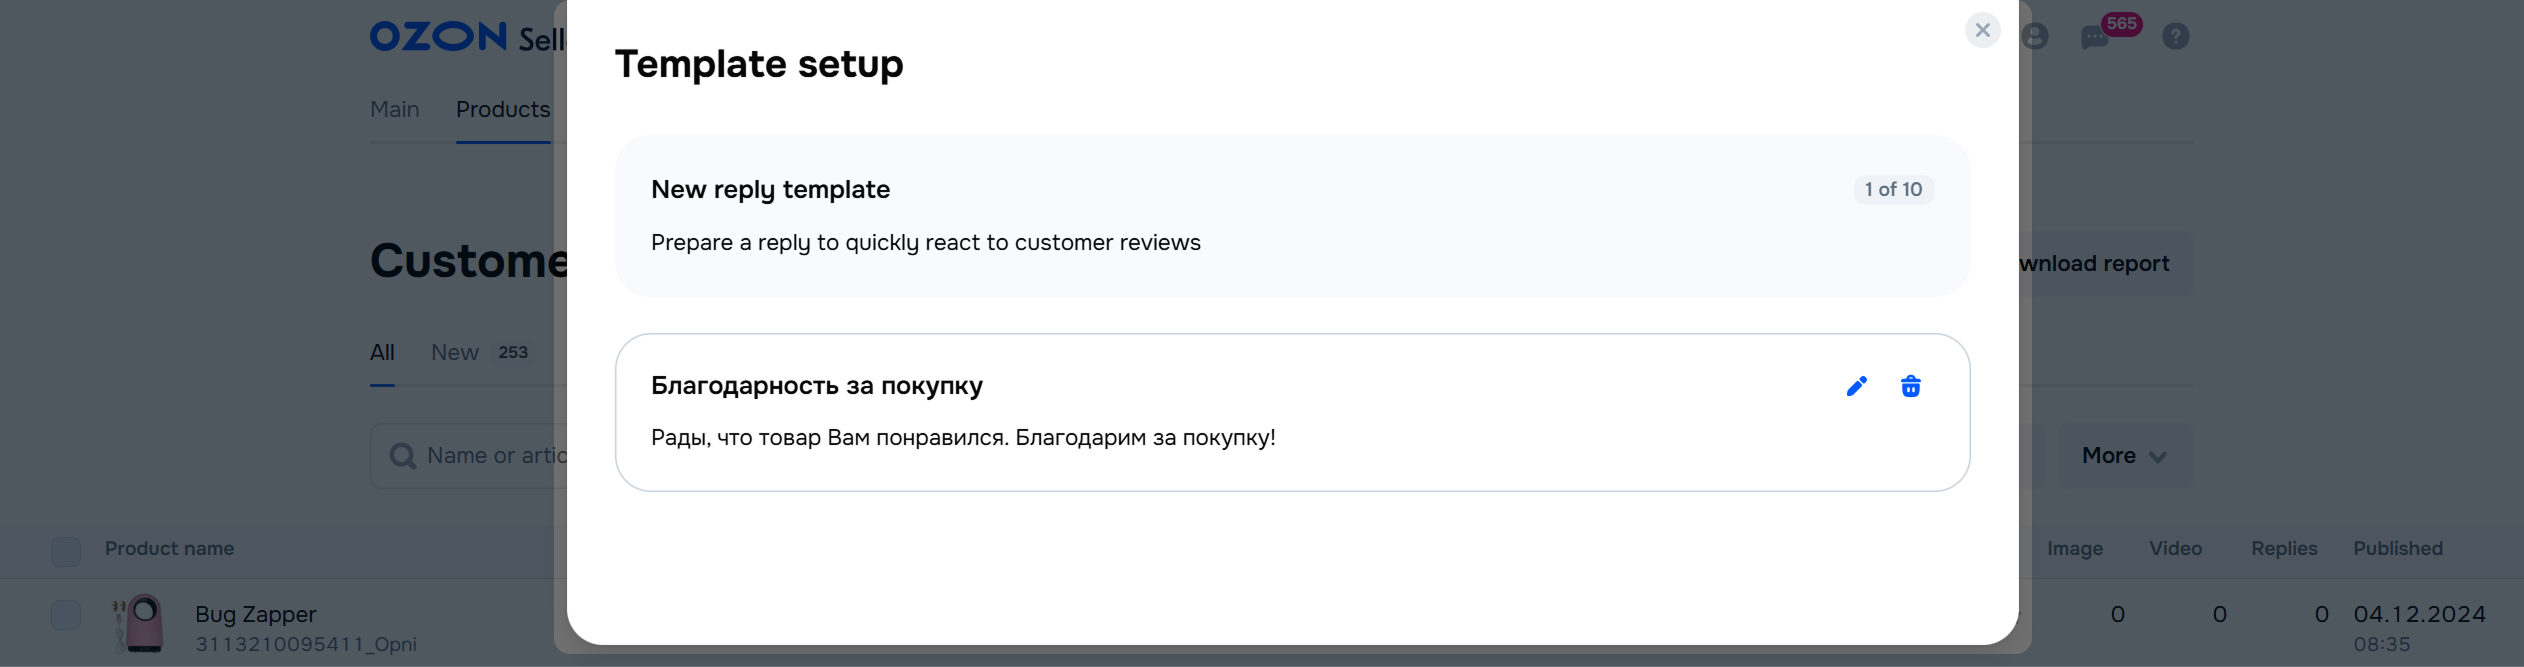Click the help question mark icon
Screen dimensions: 2524x667
(x=2175, y=37)
